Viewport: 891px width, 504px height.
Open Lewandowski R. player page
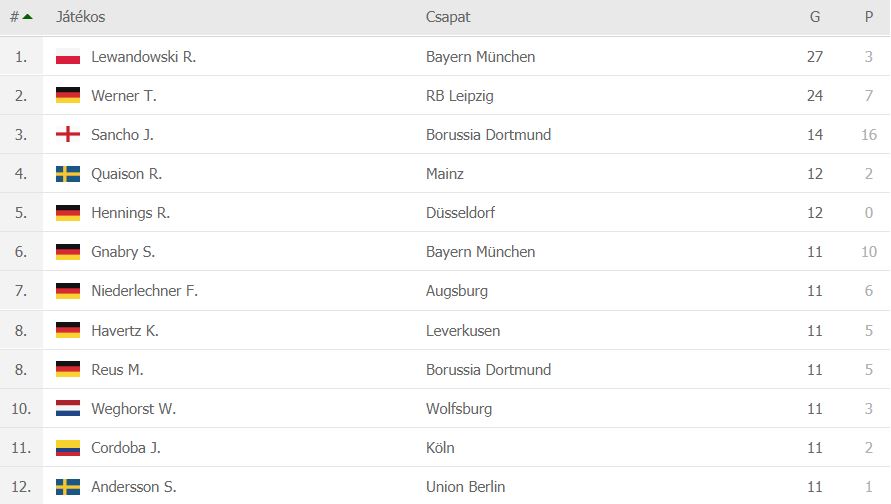143,57
